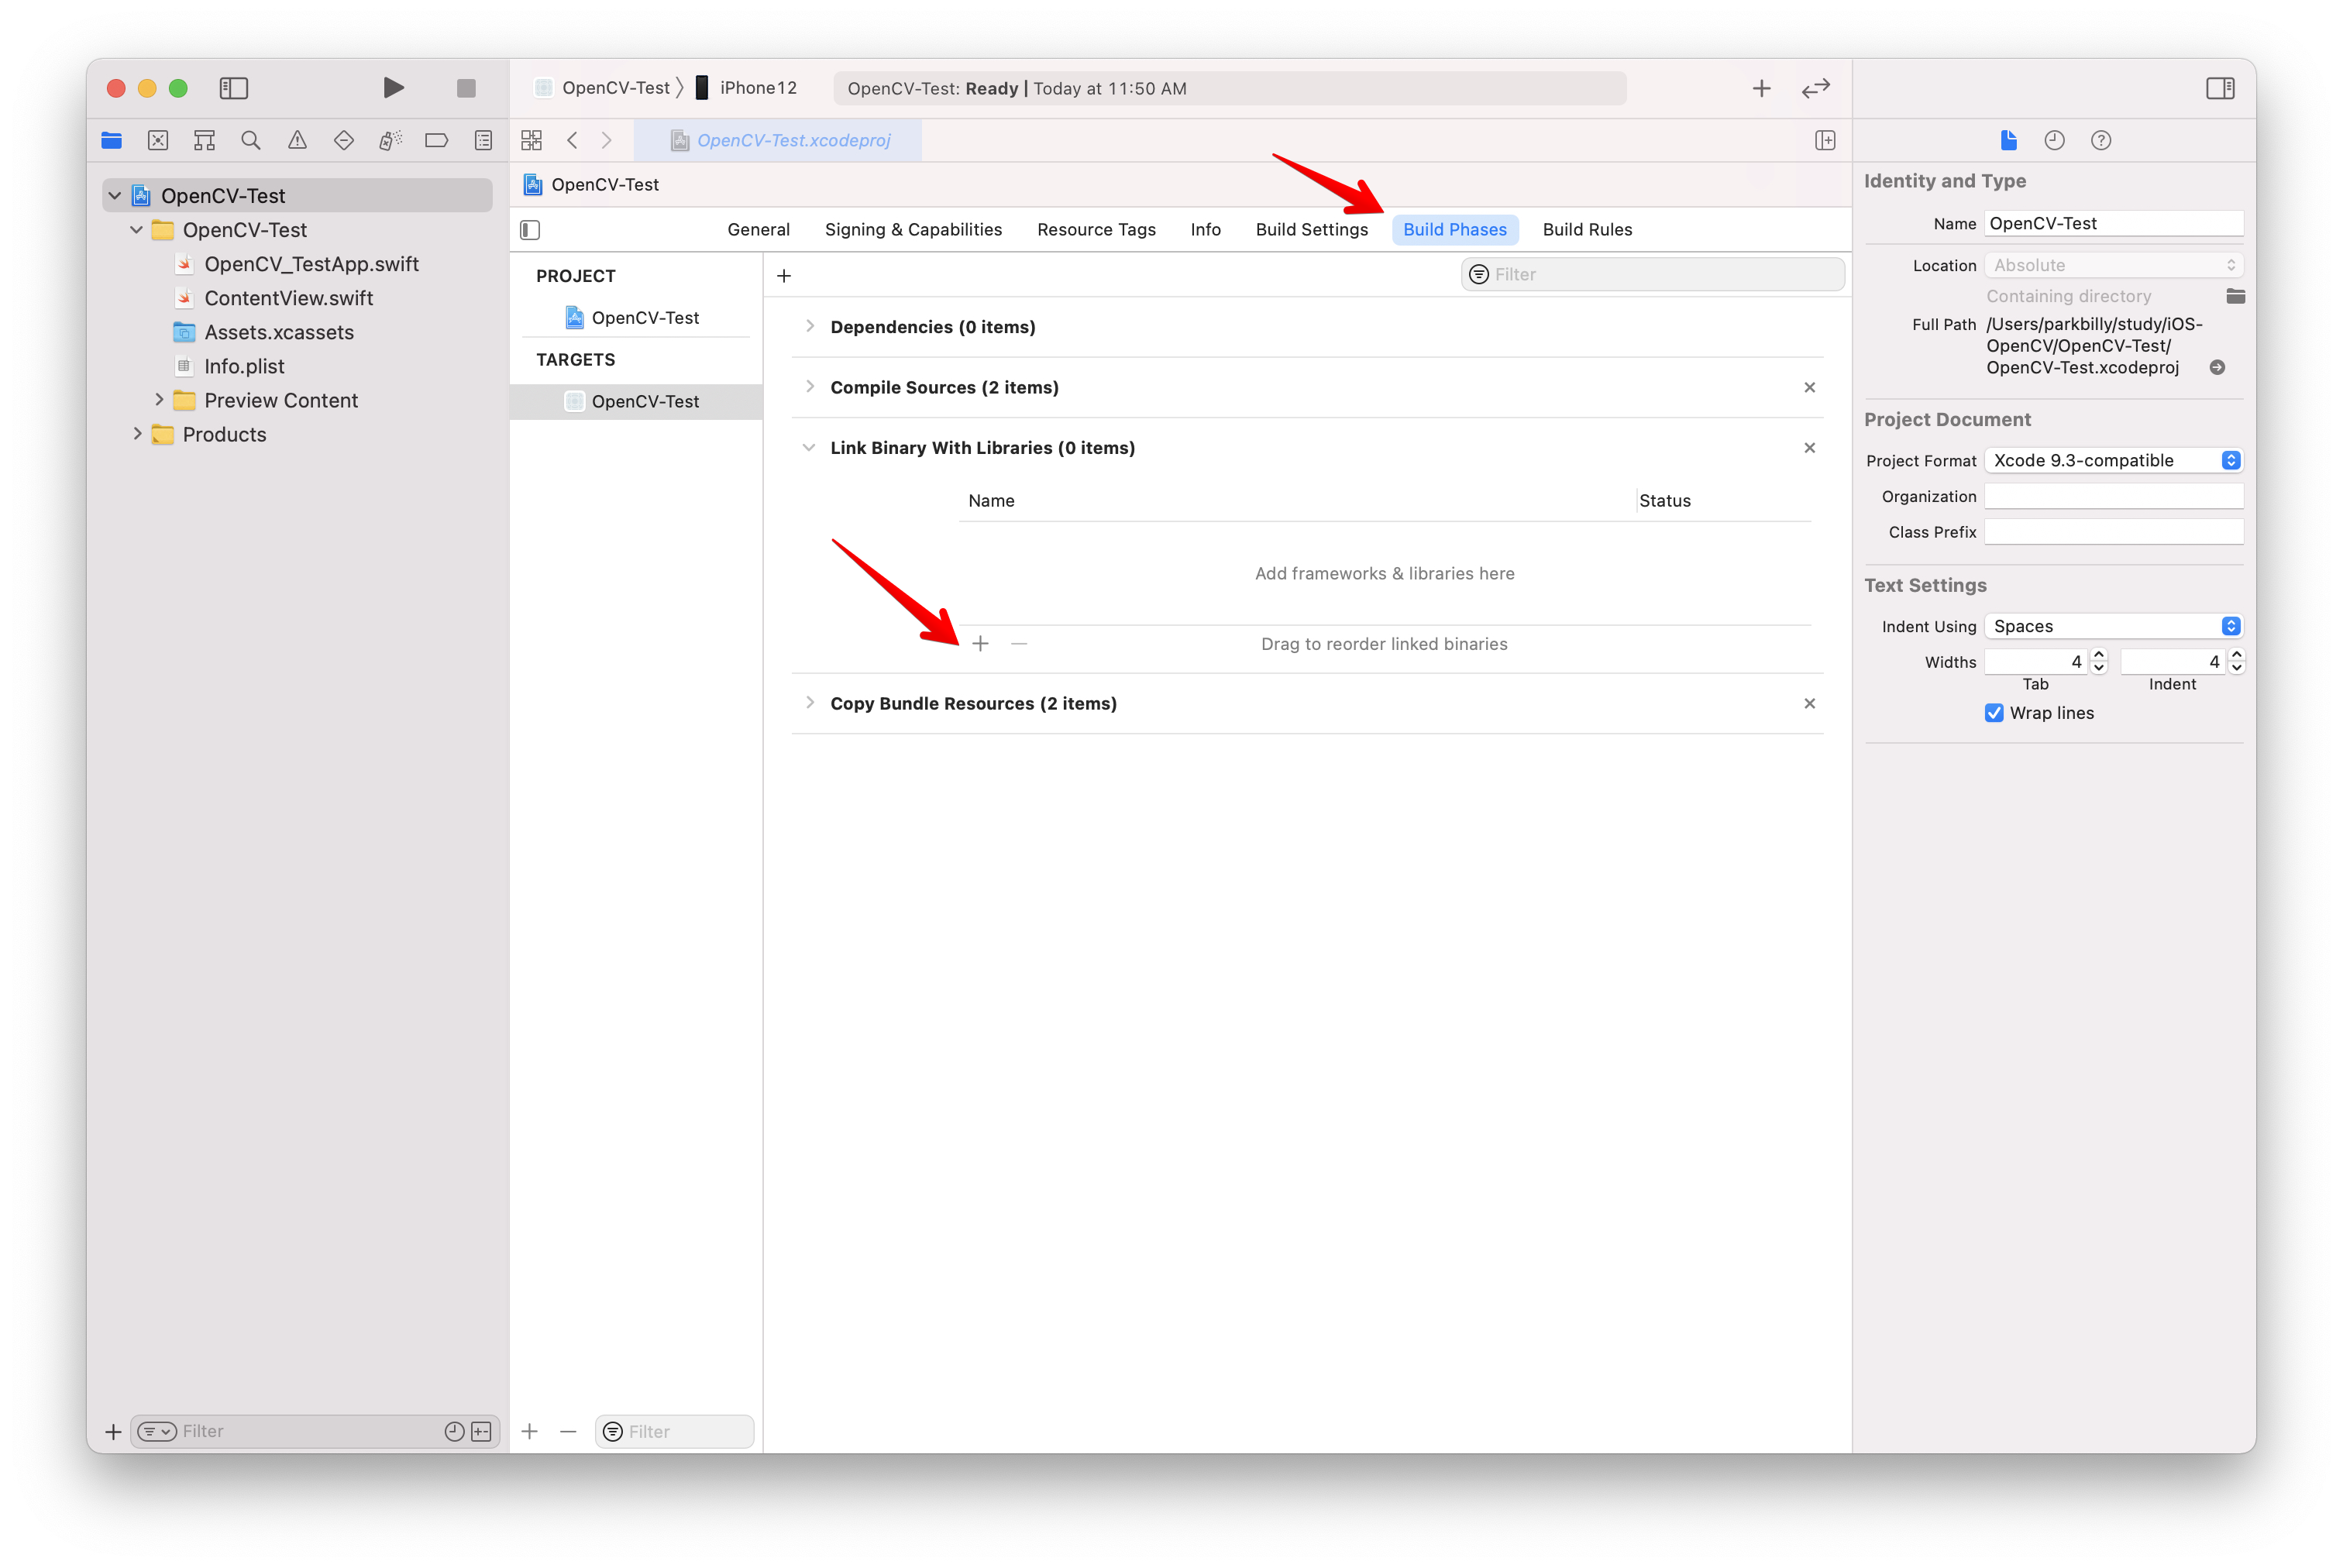Open the Breakpoint navigator

pyautogui.click(x=437, y=140)
